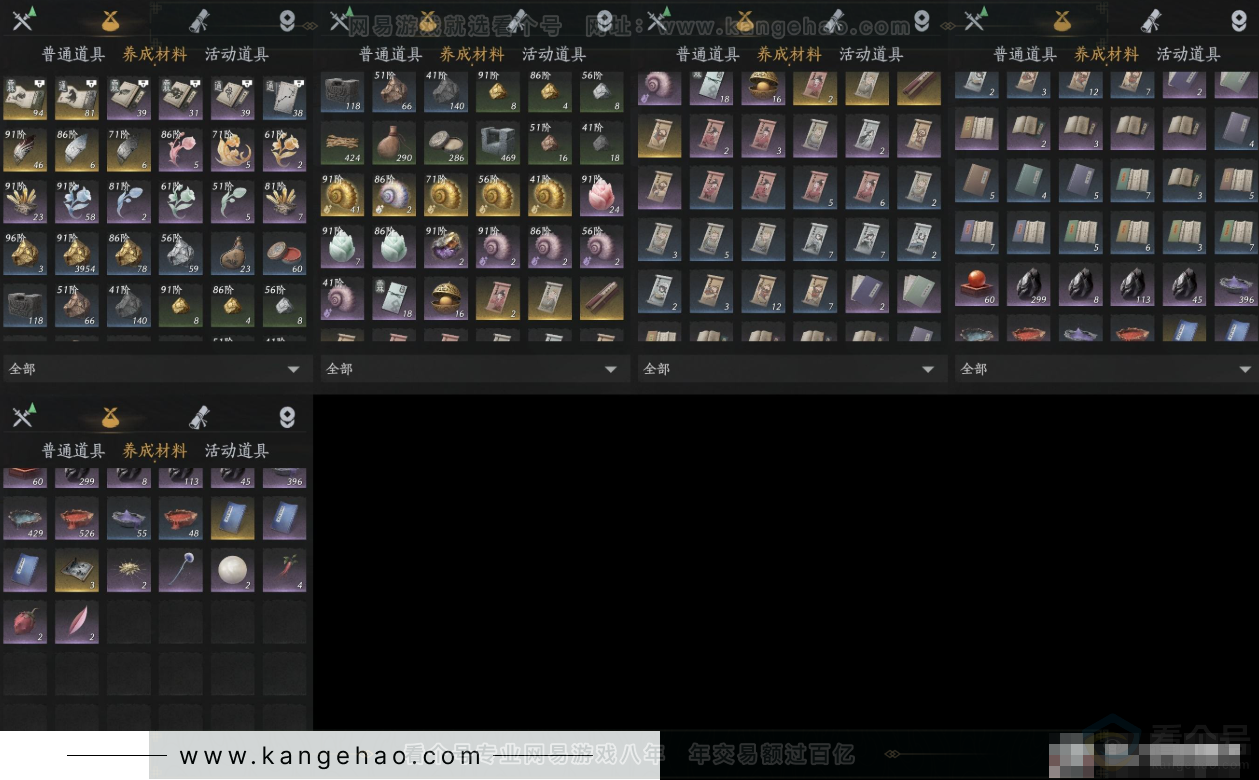
Task: Pick blue flower stem in bottom-left panel
Action: point(181,571)
